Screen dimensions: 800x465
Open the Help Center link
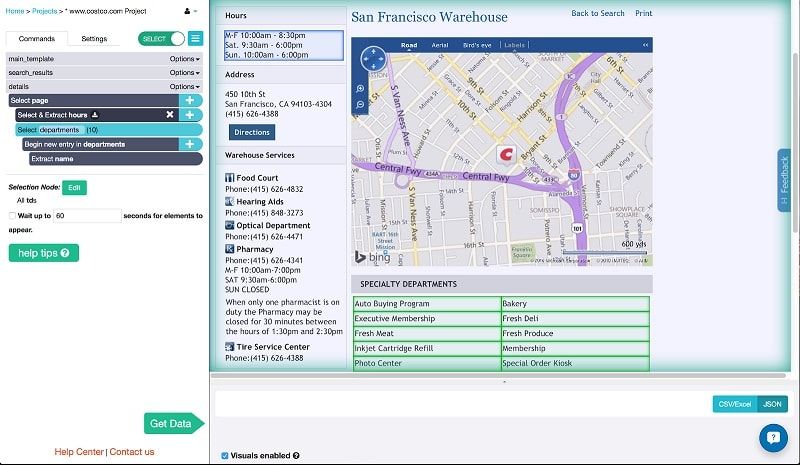(x=79, y=452)
